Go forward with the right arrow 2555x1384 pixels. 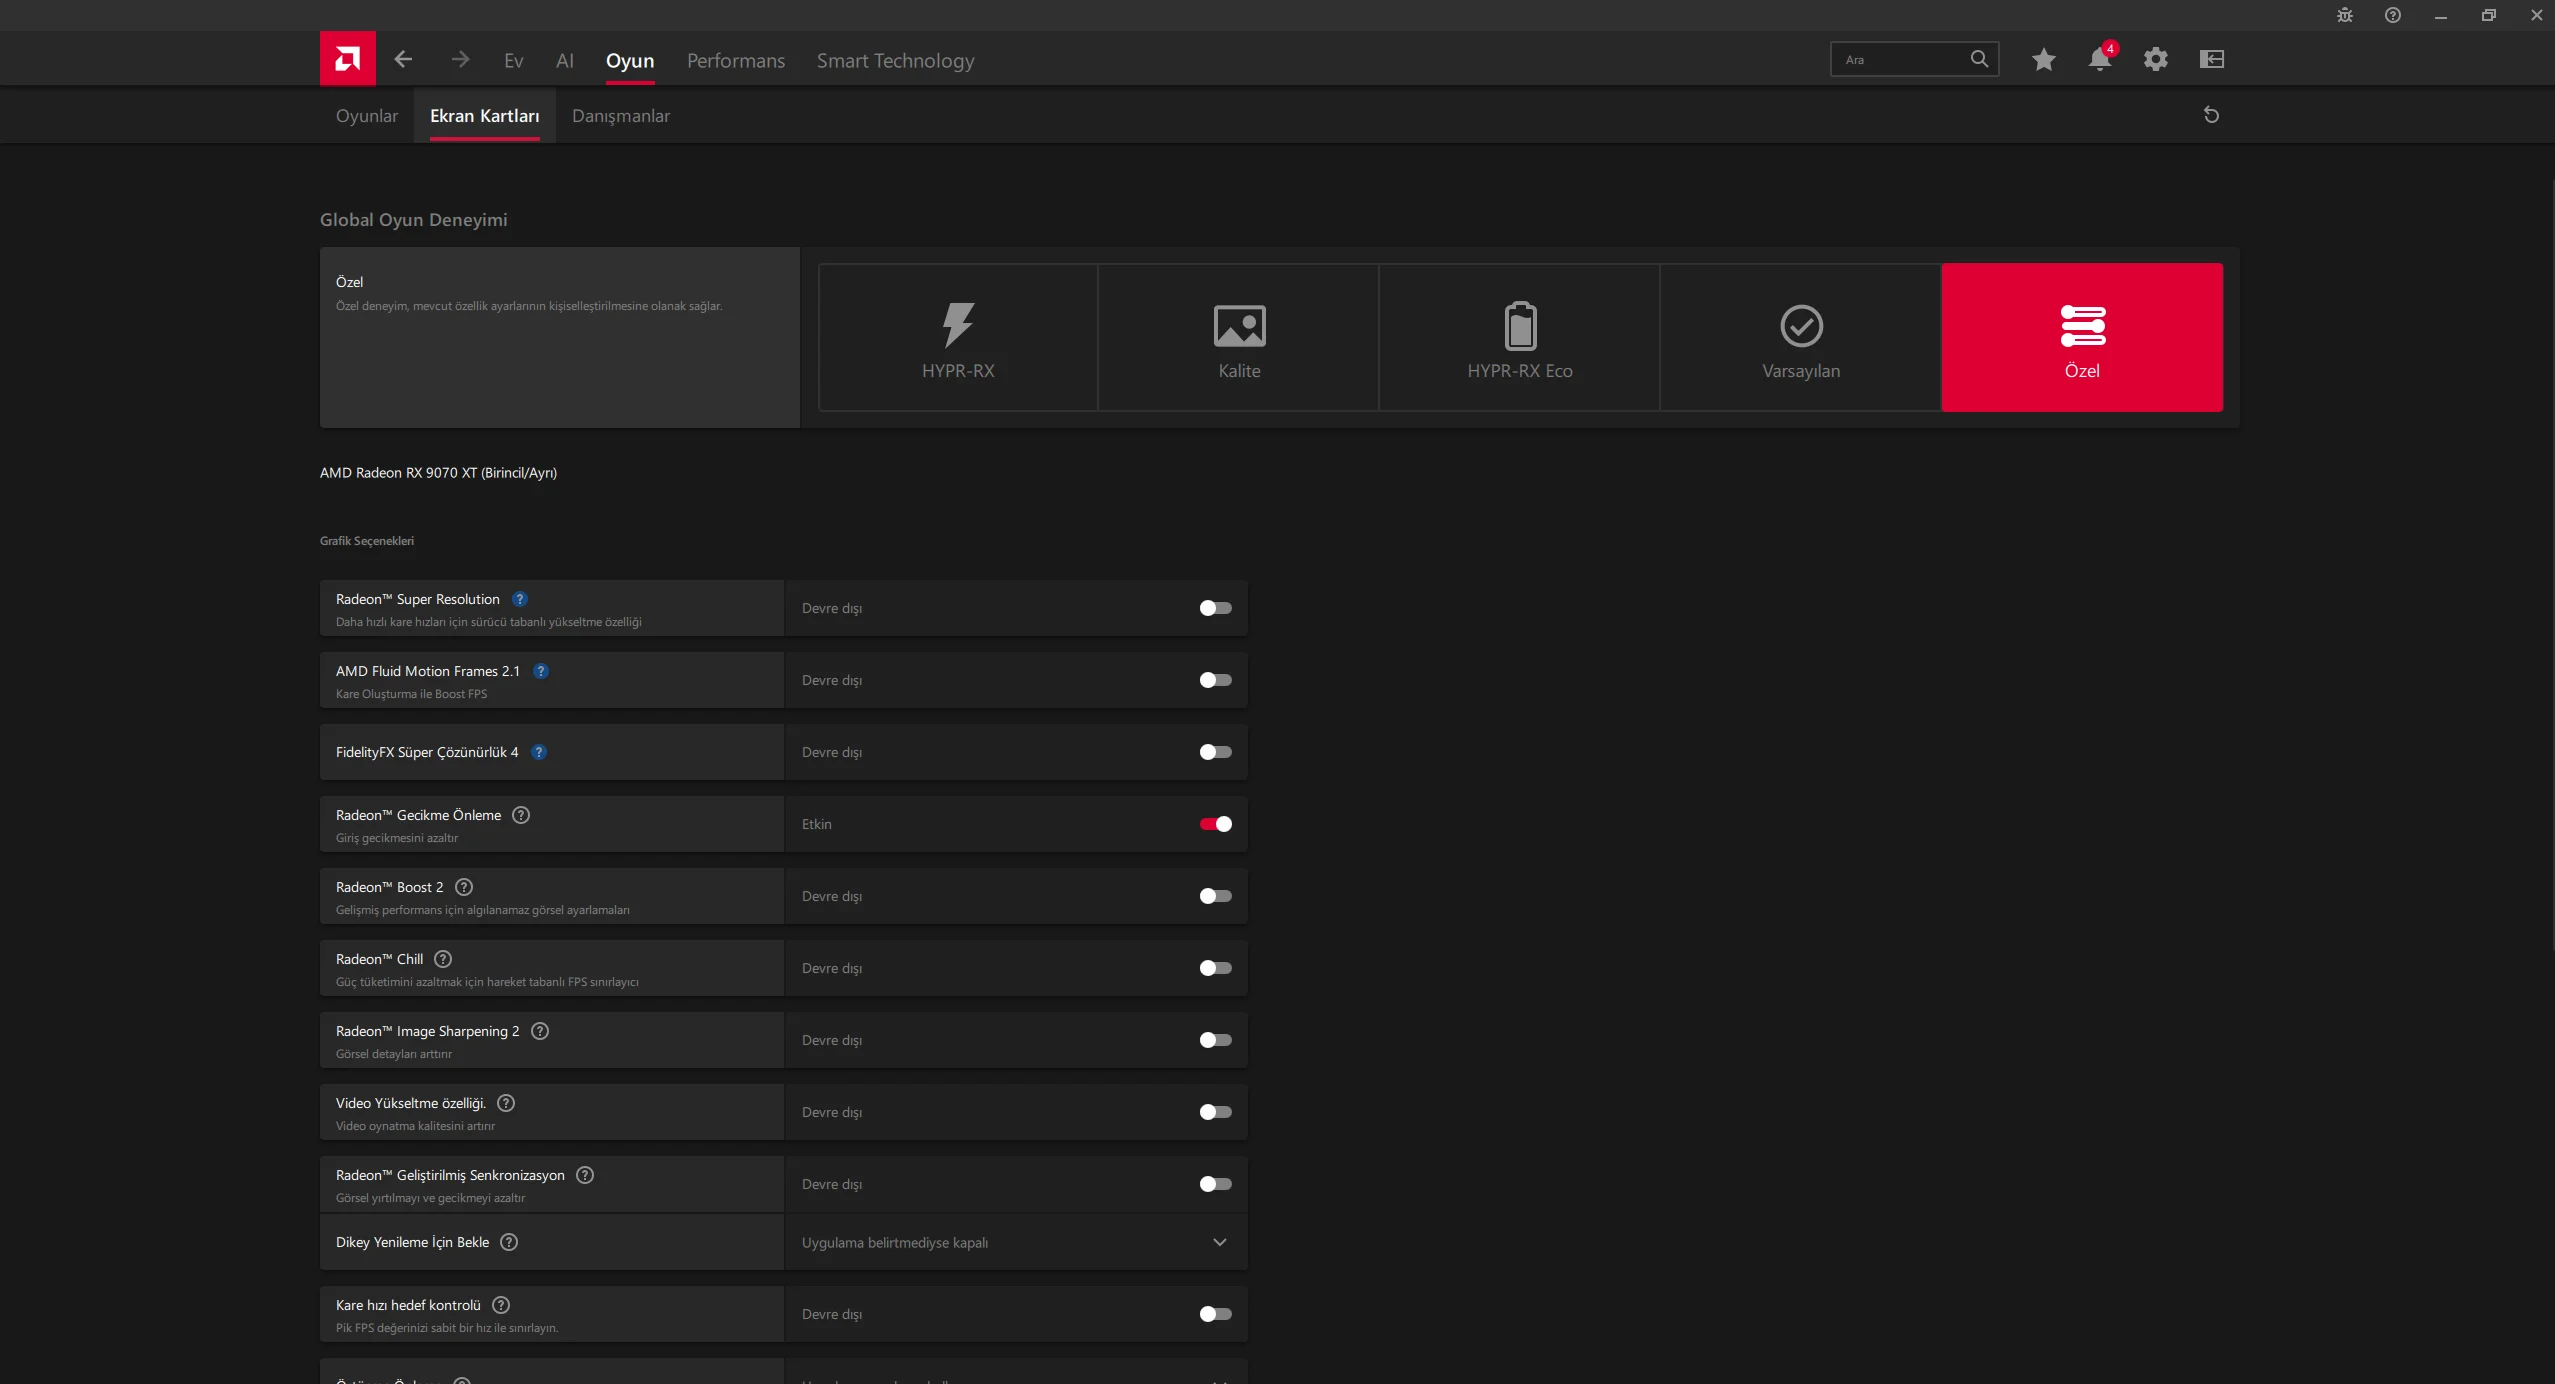[460, 60]
